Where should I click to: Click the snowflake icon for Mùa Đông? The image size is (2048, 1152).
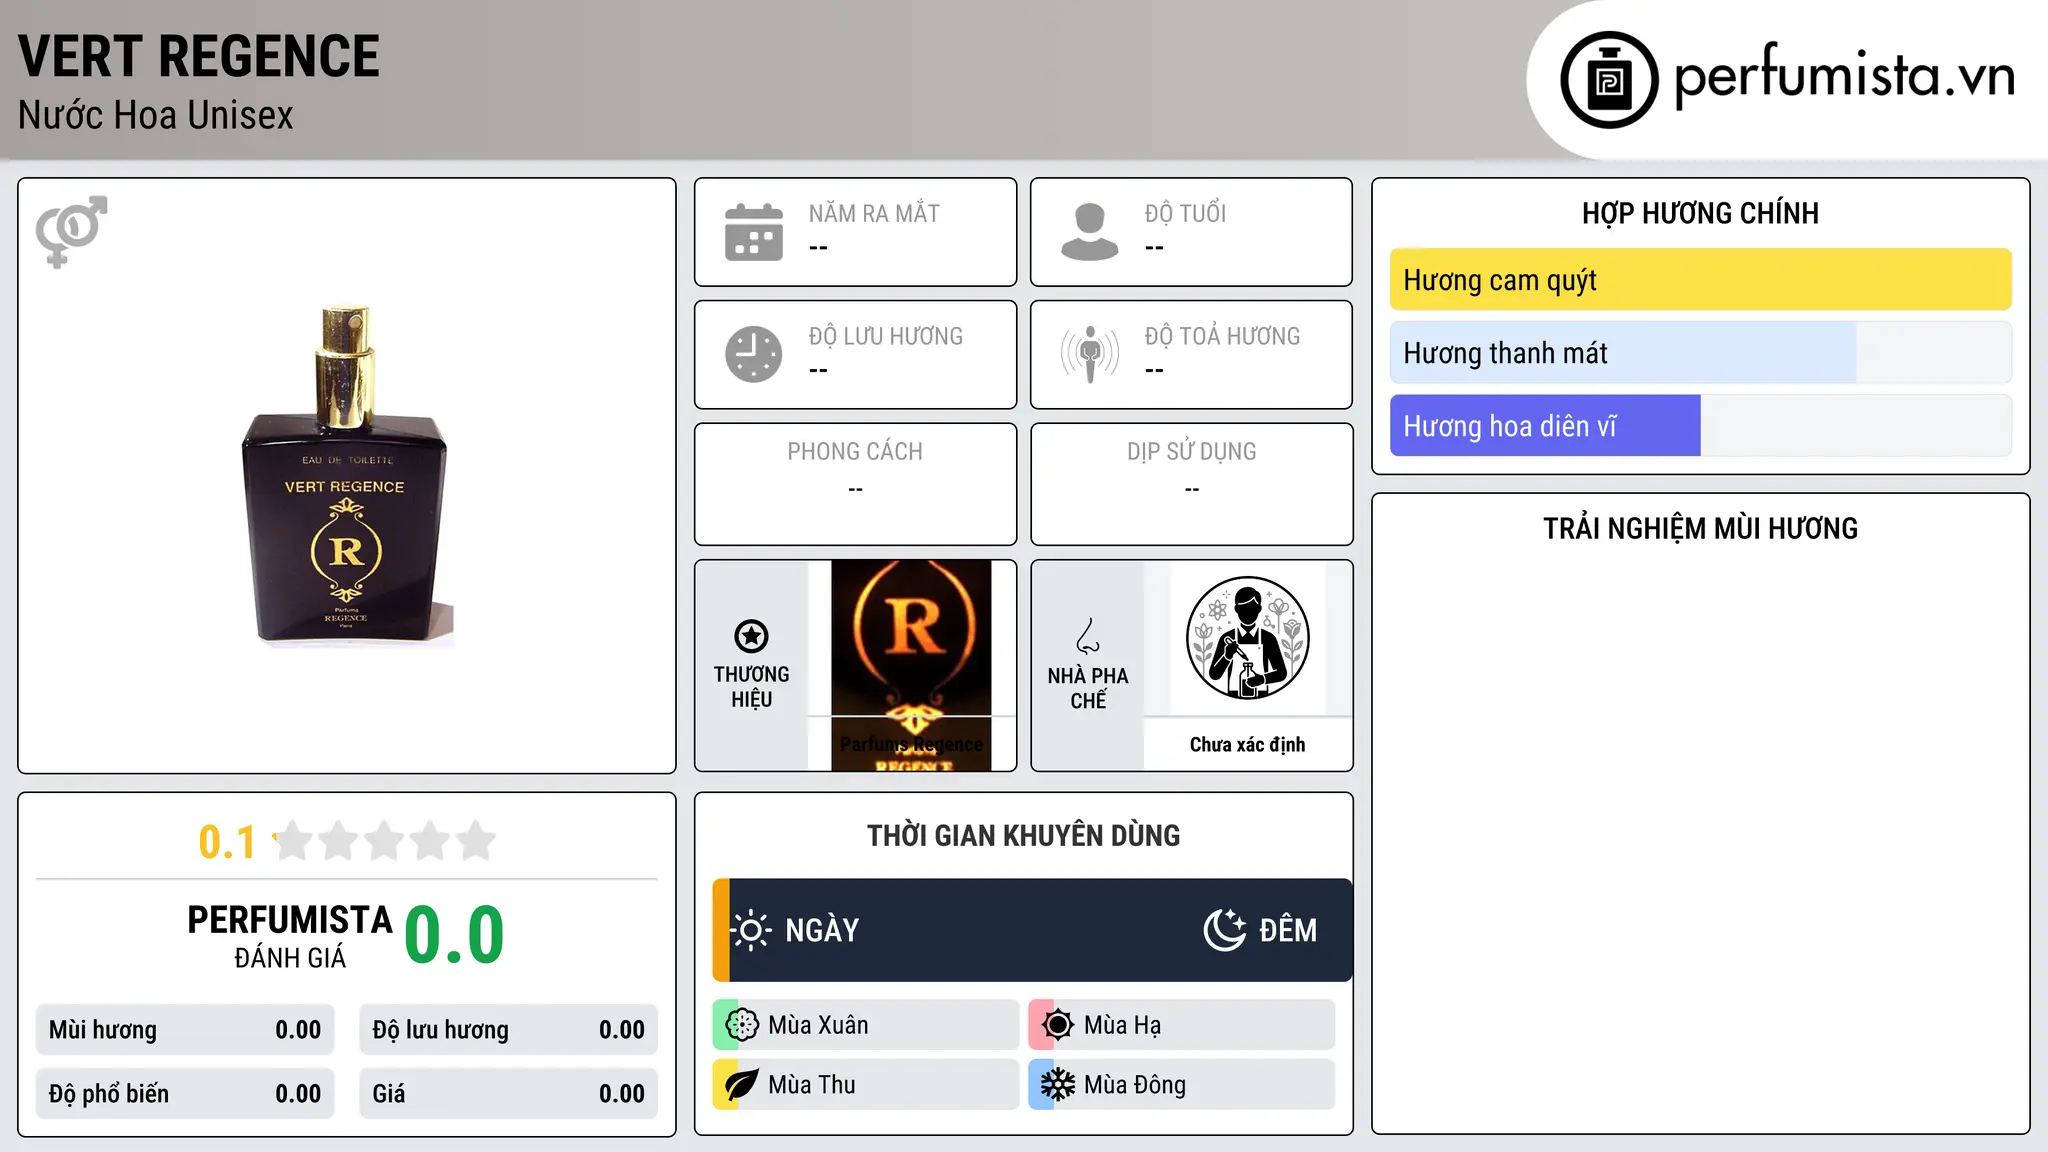point(1058,1085)
